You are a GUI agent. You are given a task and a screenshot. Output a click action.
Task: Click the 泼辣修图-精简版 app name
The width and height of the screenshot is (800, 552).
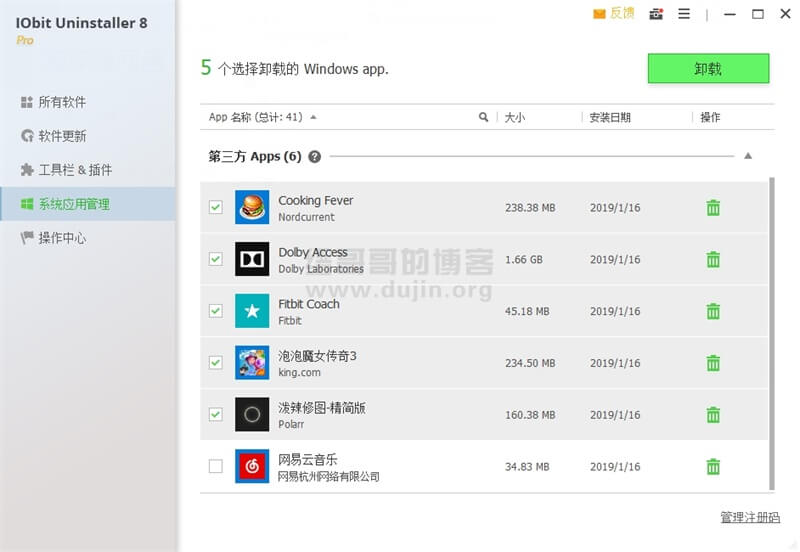pos(321,408)
